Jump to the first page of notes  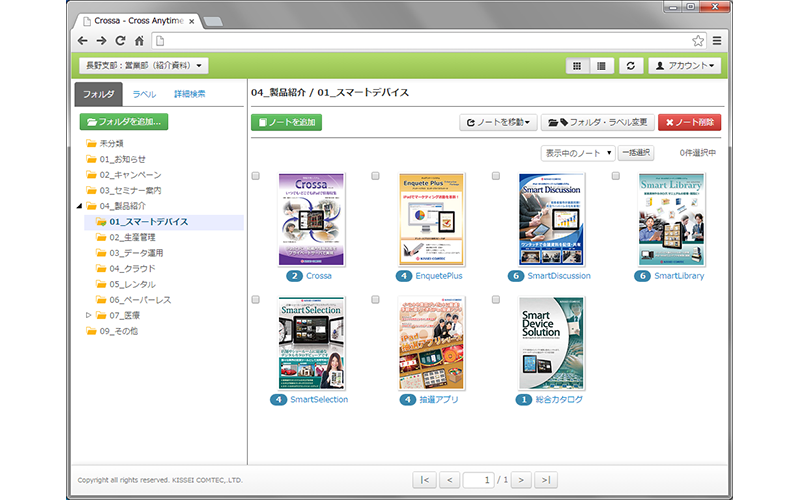424,480
